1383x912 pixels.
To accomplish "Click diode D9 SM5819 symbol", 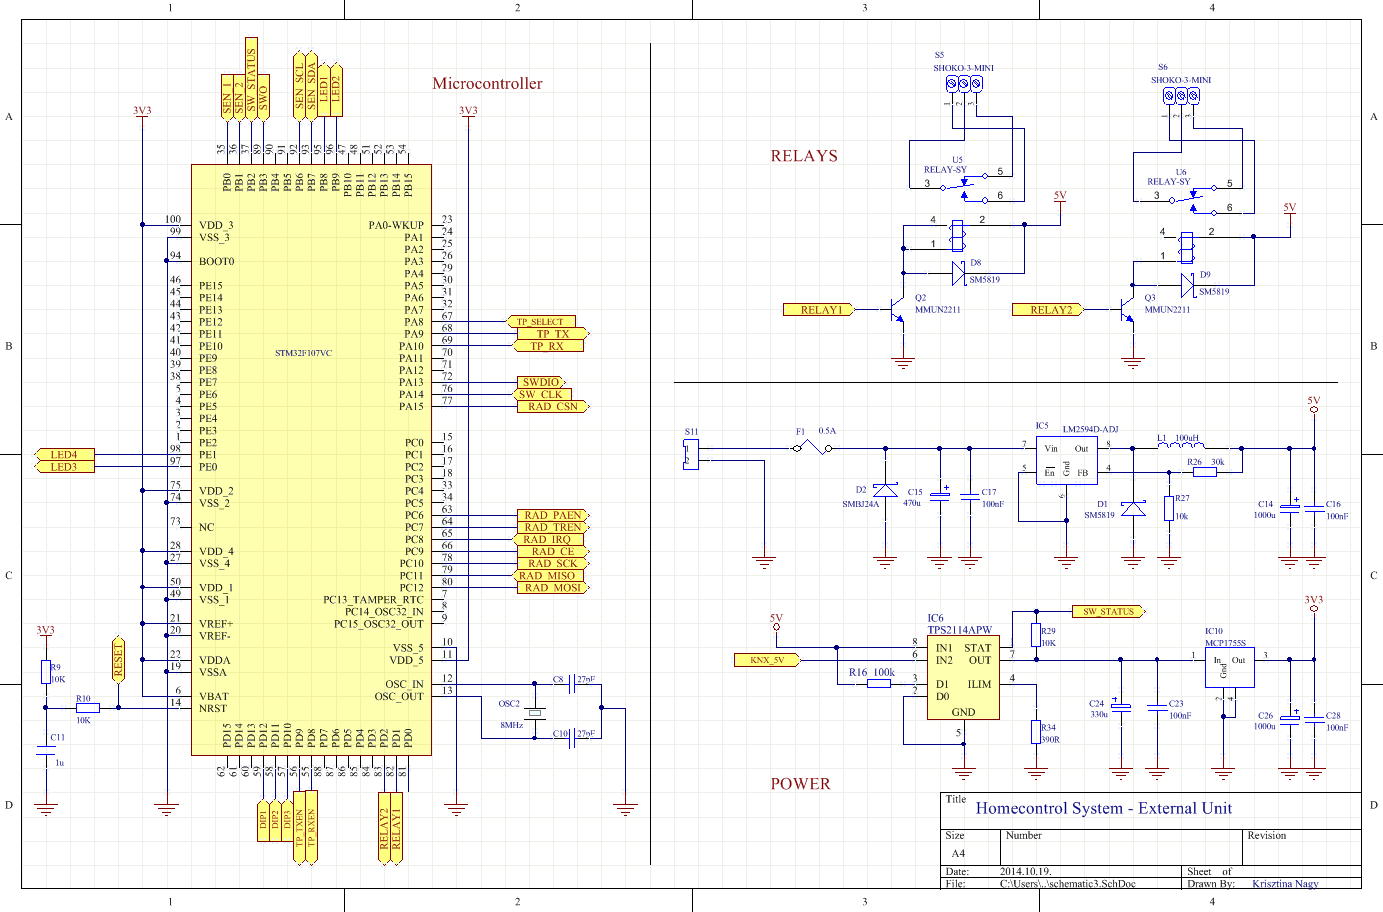I will click(x=1187, y=285).
